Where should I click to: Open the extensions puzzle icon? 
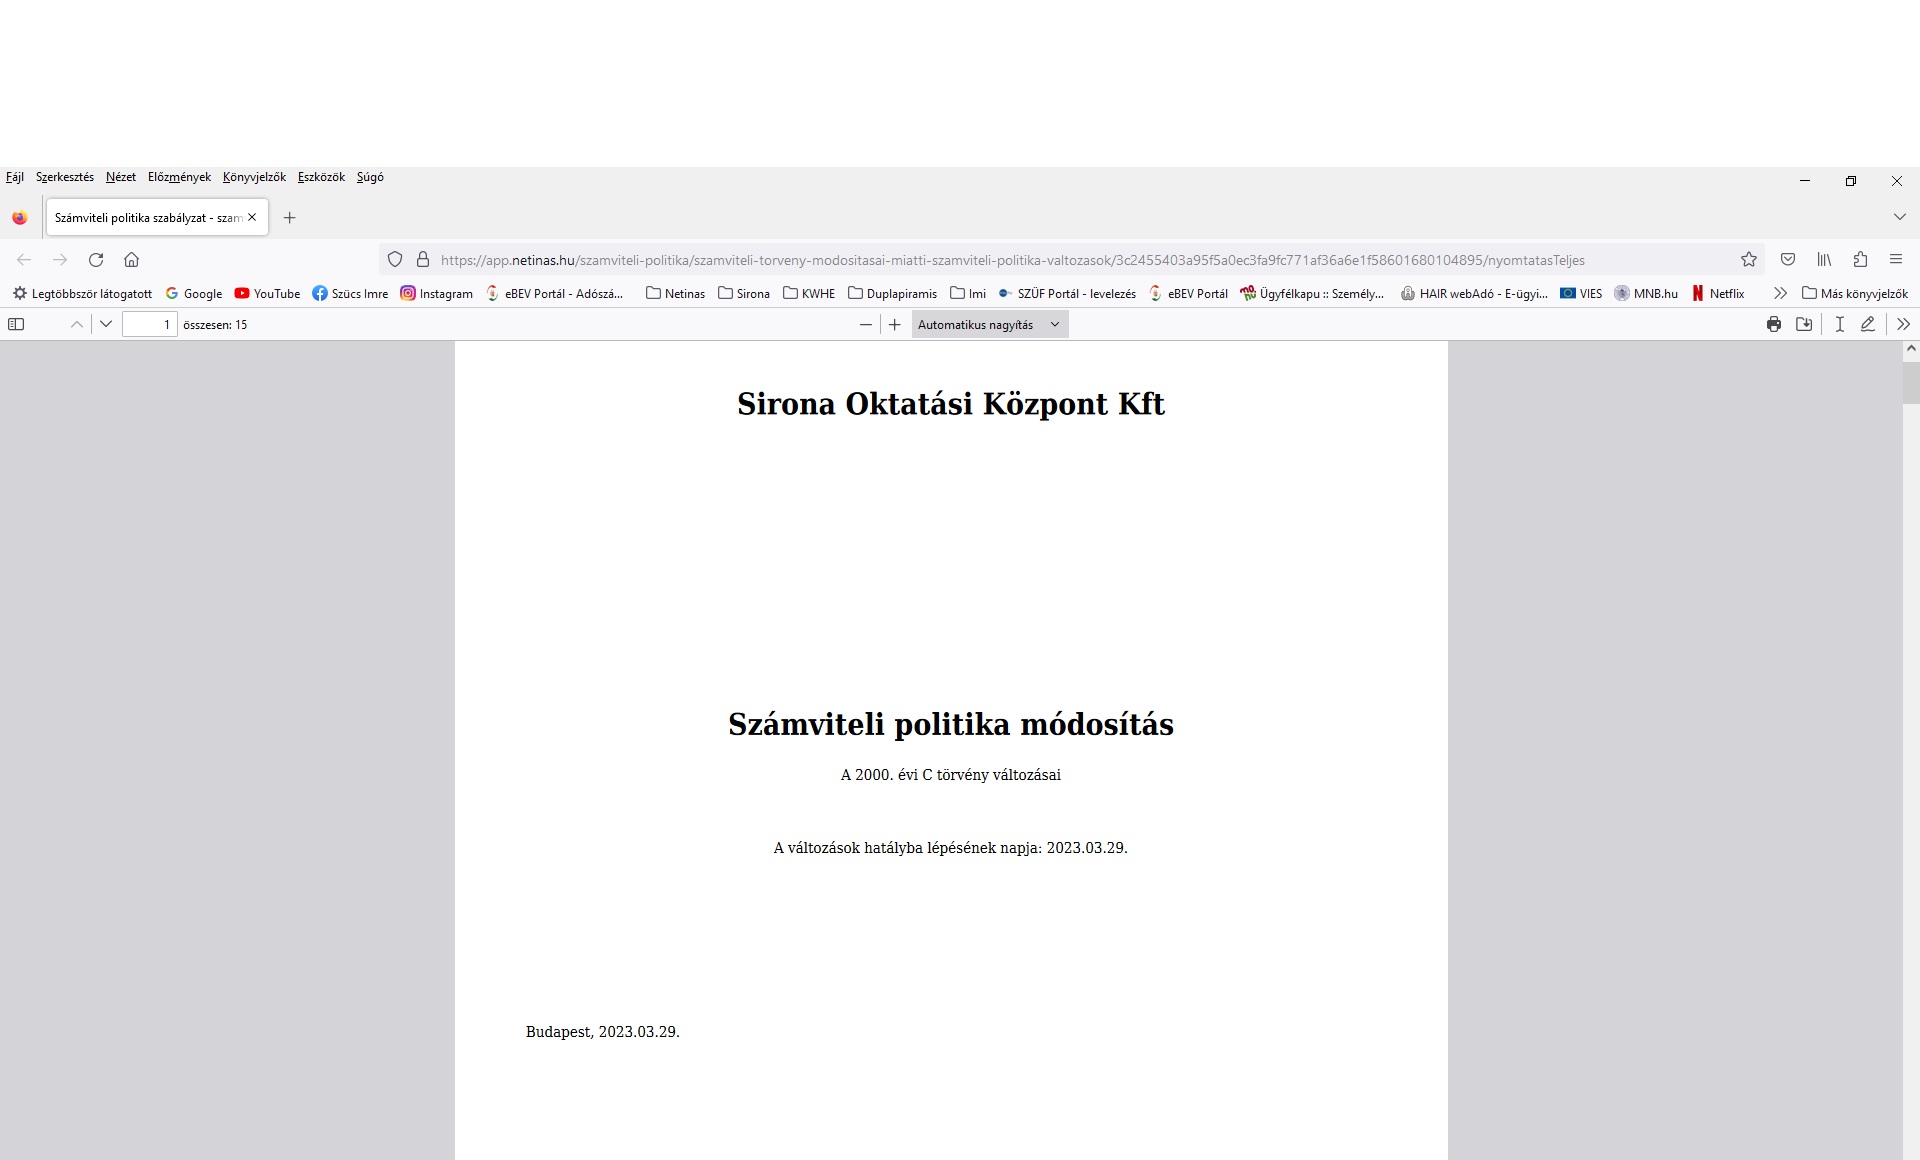[1860, 260]
